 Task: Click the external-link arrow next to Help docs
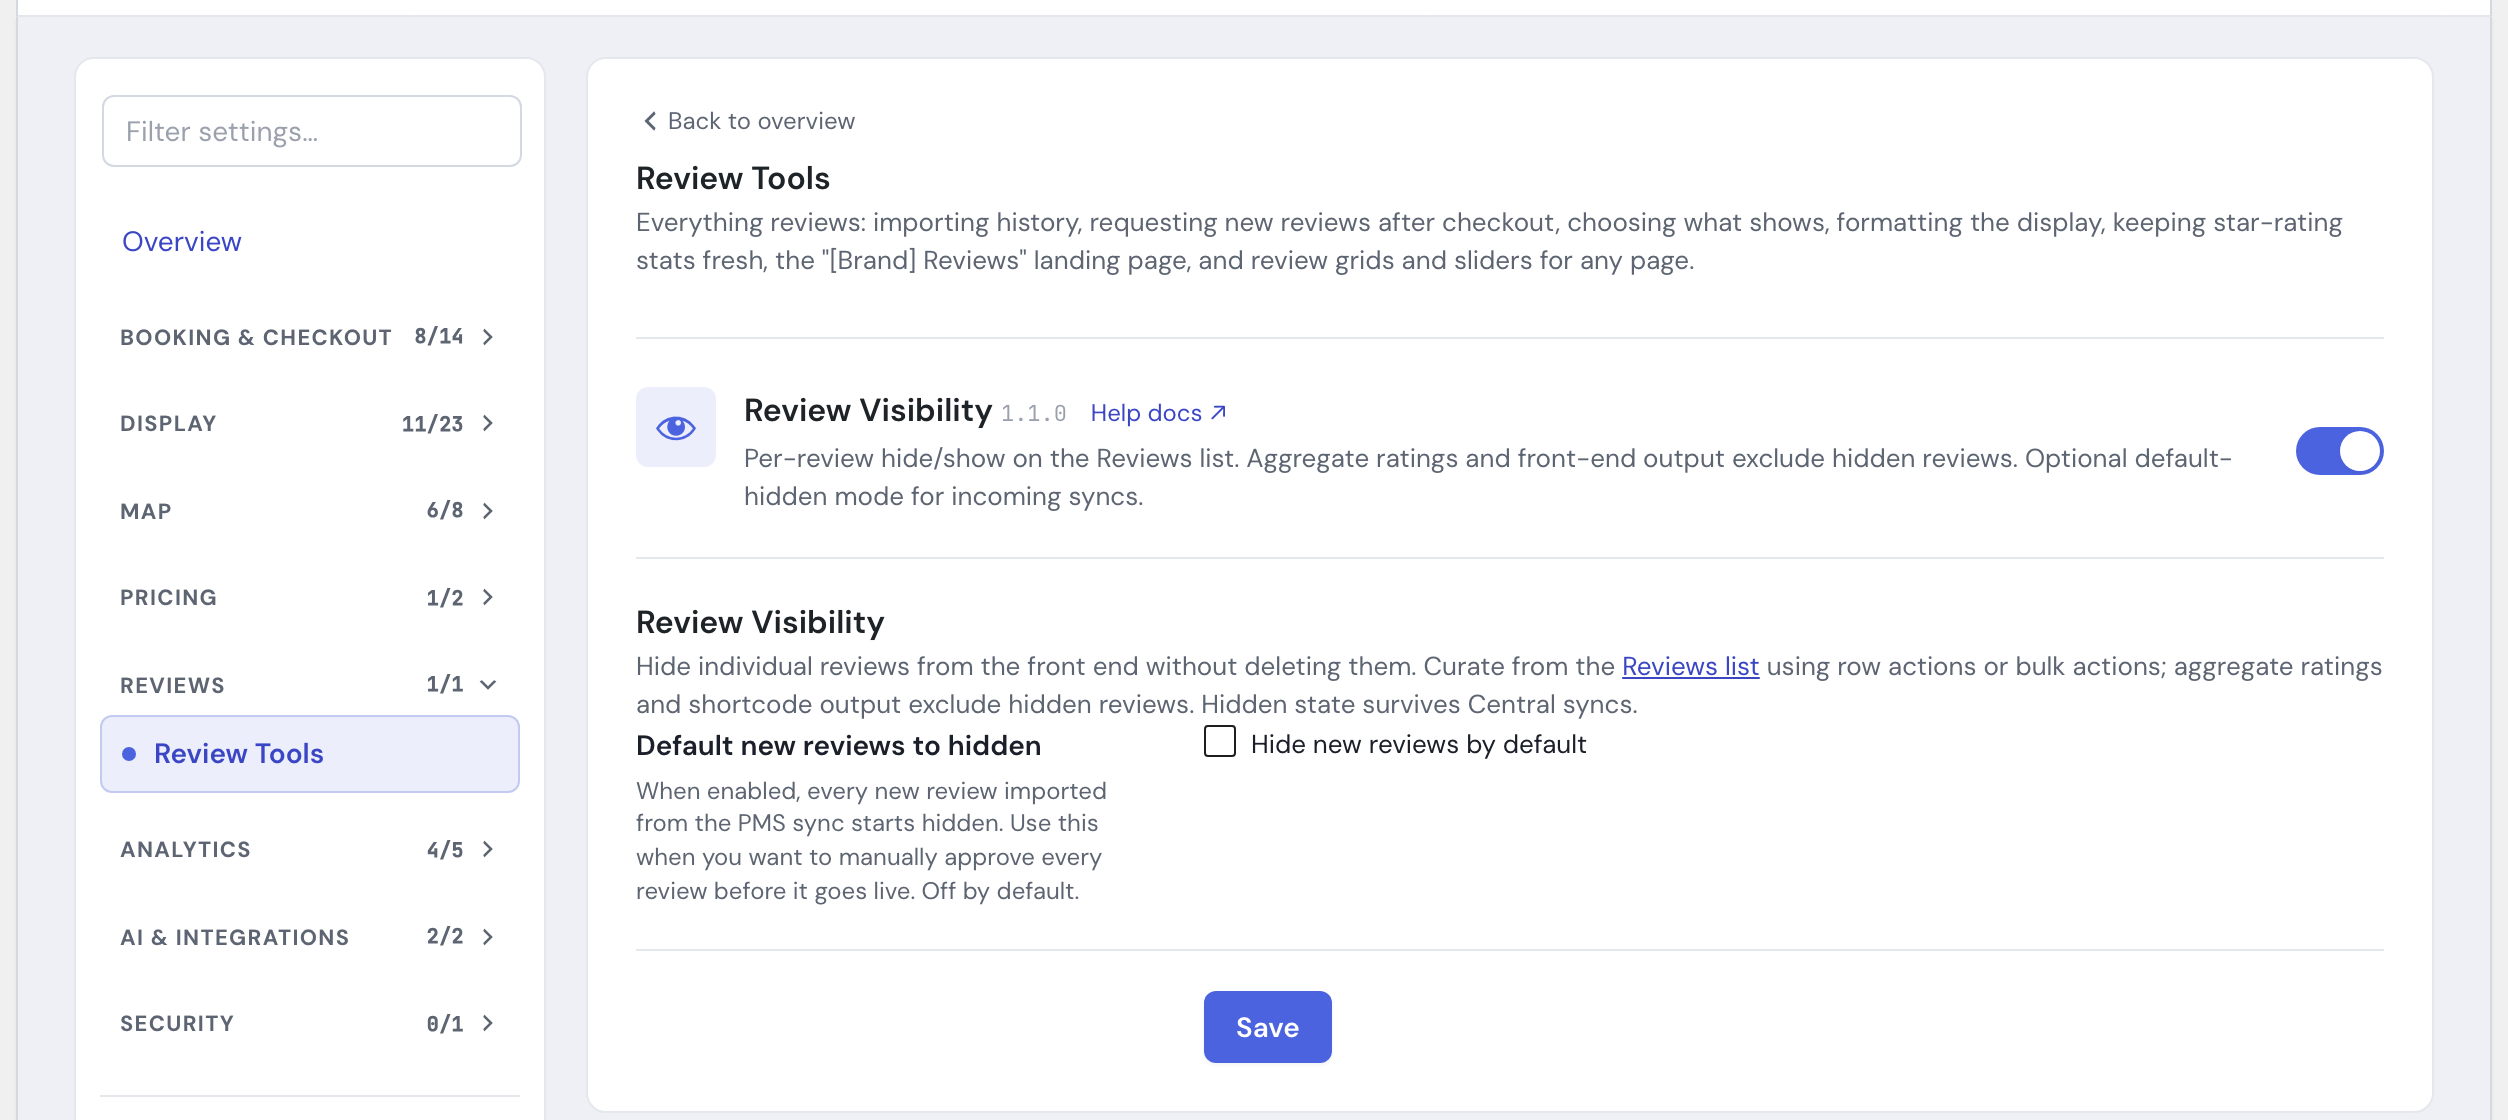(x=1218, y=412)
